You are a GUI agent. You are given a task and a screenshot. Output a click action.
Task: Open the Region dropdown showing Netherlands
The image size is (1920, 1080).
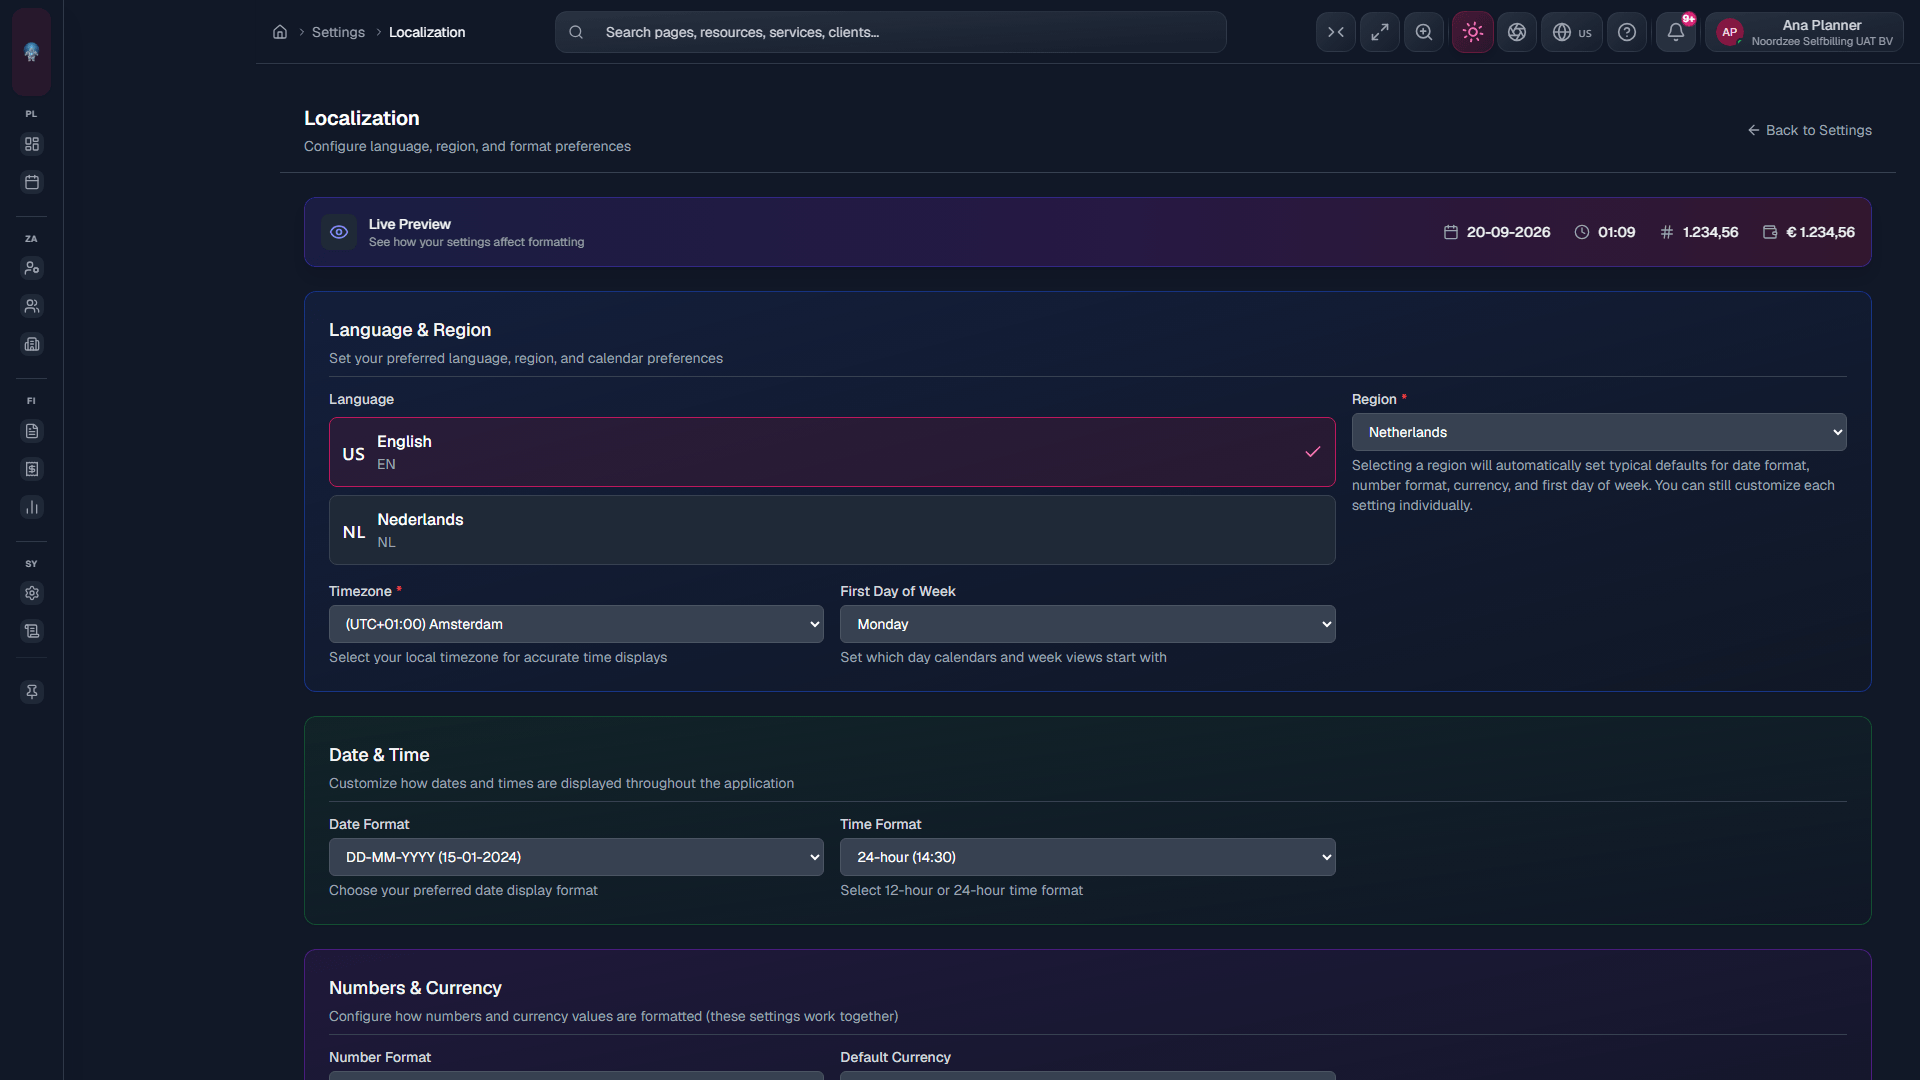coord(1599,432)
